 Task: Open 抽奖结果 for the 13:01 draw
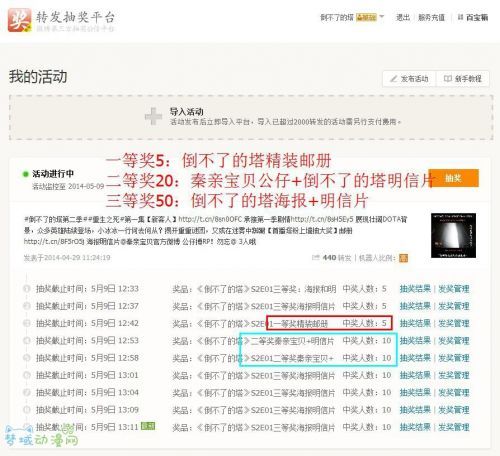415,375
